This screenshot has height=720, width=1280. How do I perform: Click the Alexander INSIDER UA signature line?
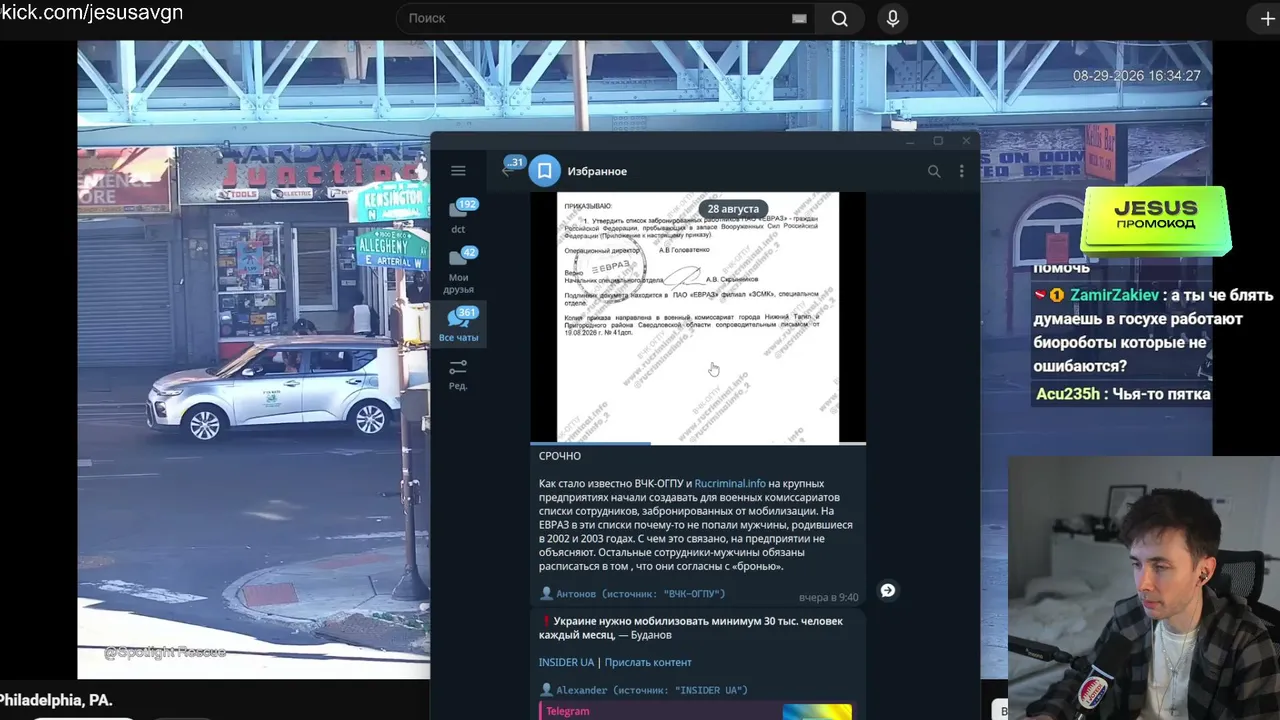pyautogui.click(x=643, y=690)
